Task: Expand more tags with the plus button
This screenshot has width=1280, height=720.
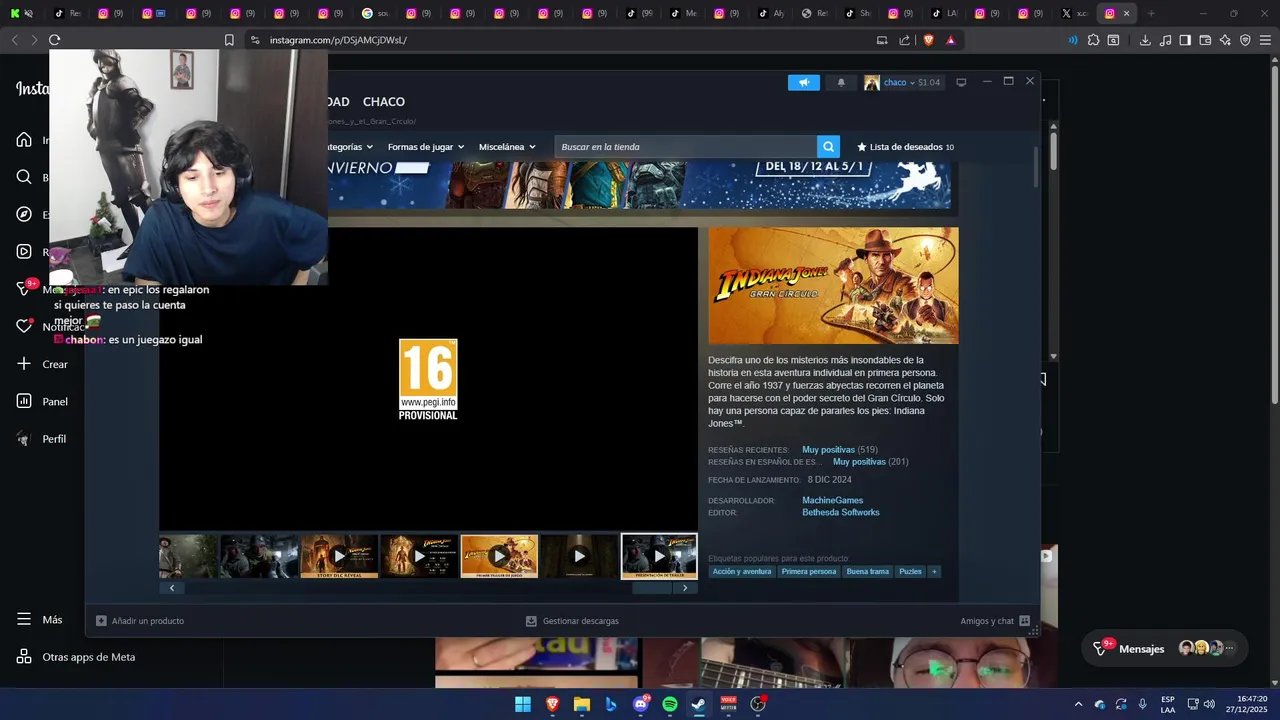Action: pyautogui.click(x=934, y=572)
